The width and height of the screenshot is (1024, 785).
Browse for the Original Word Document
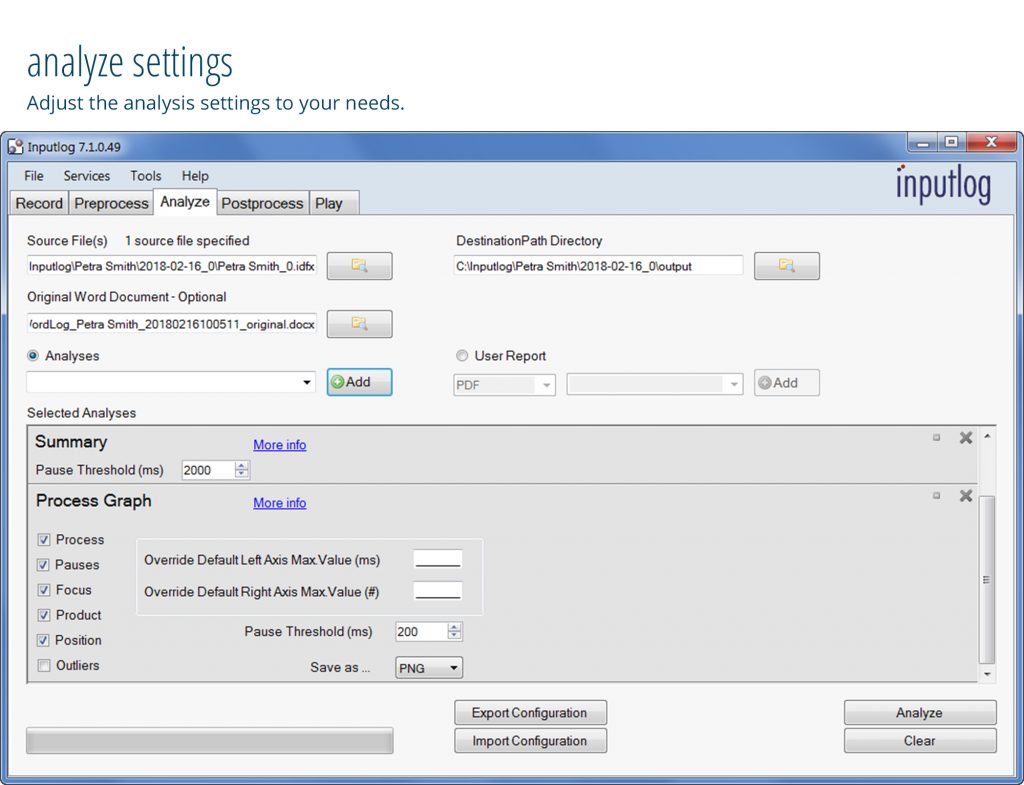coord(359,324)
